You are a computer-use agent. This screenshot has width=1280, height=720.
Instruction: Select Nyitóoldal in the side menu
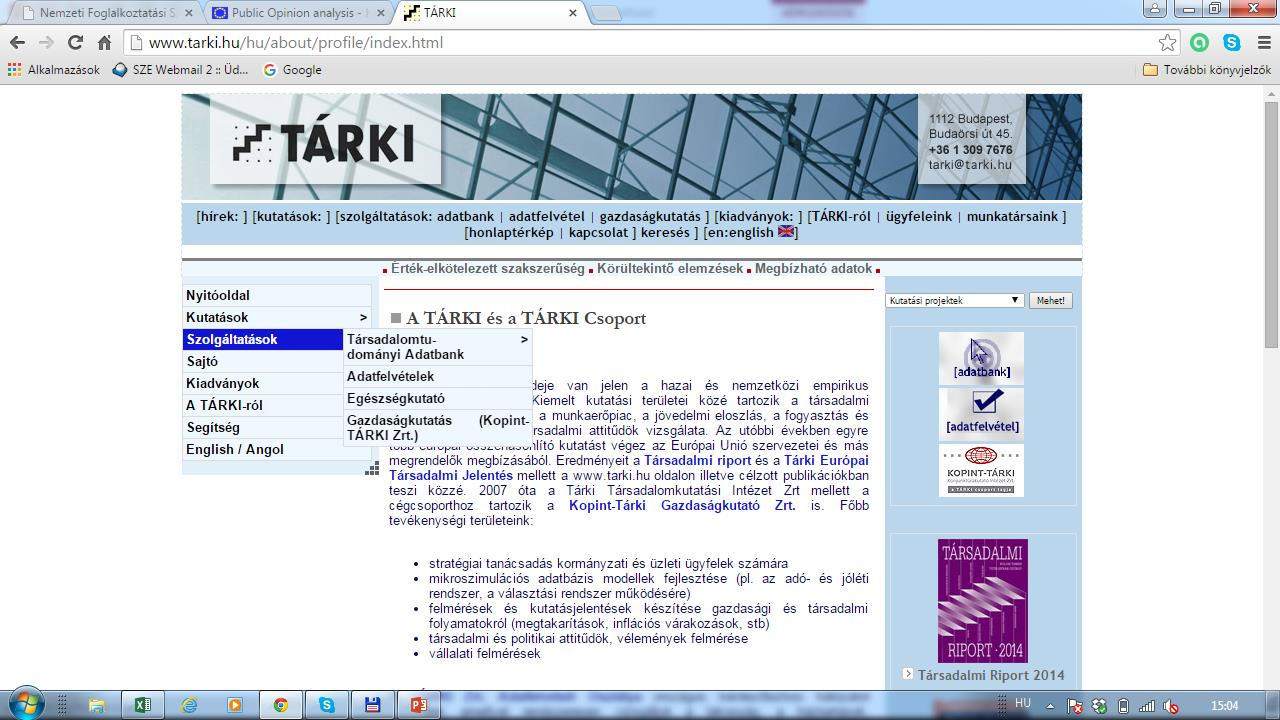(x=276, y=295)
